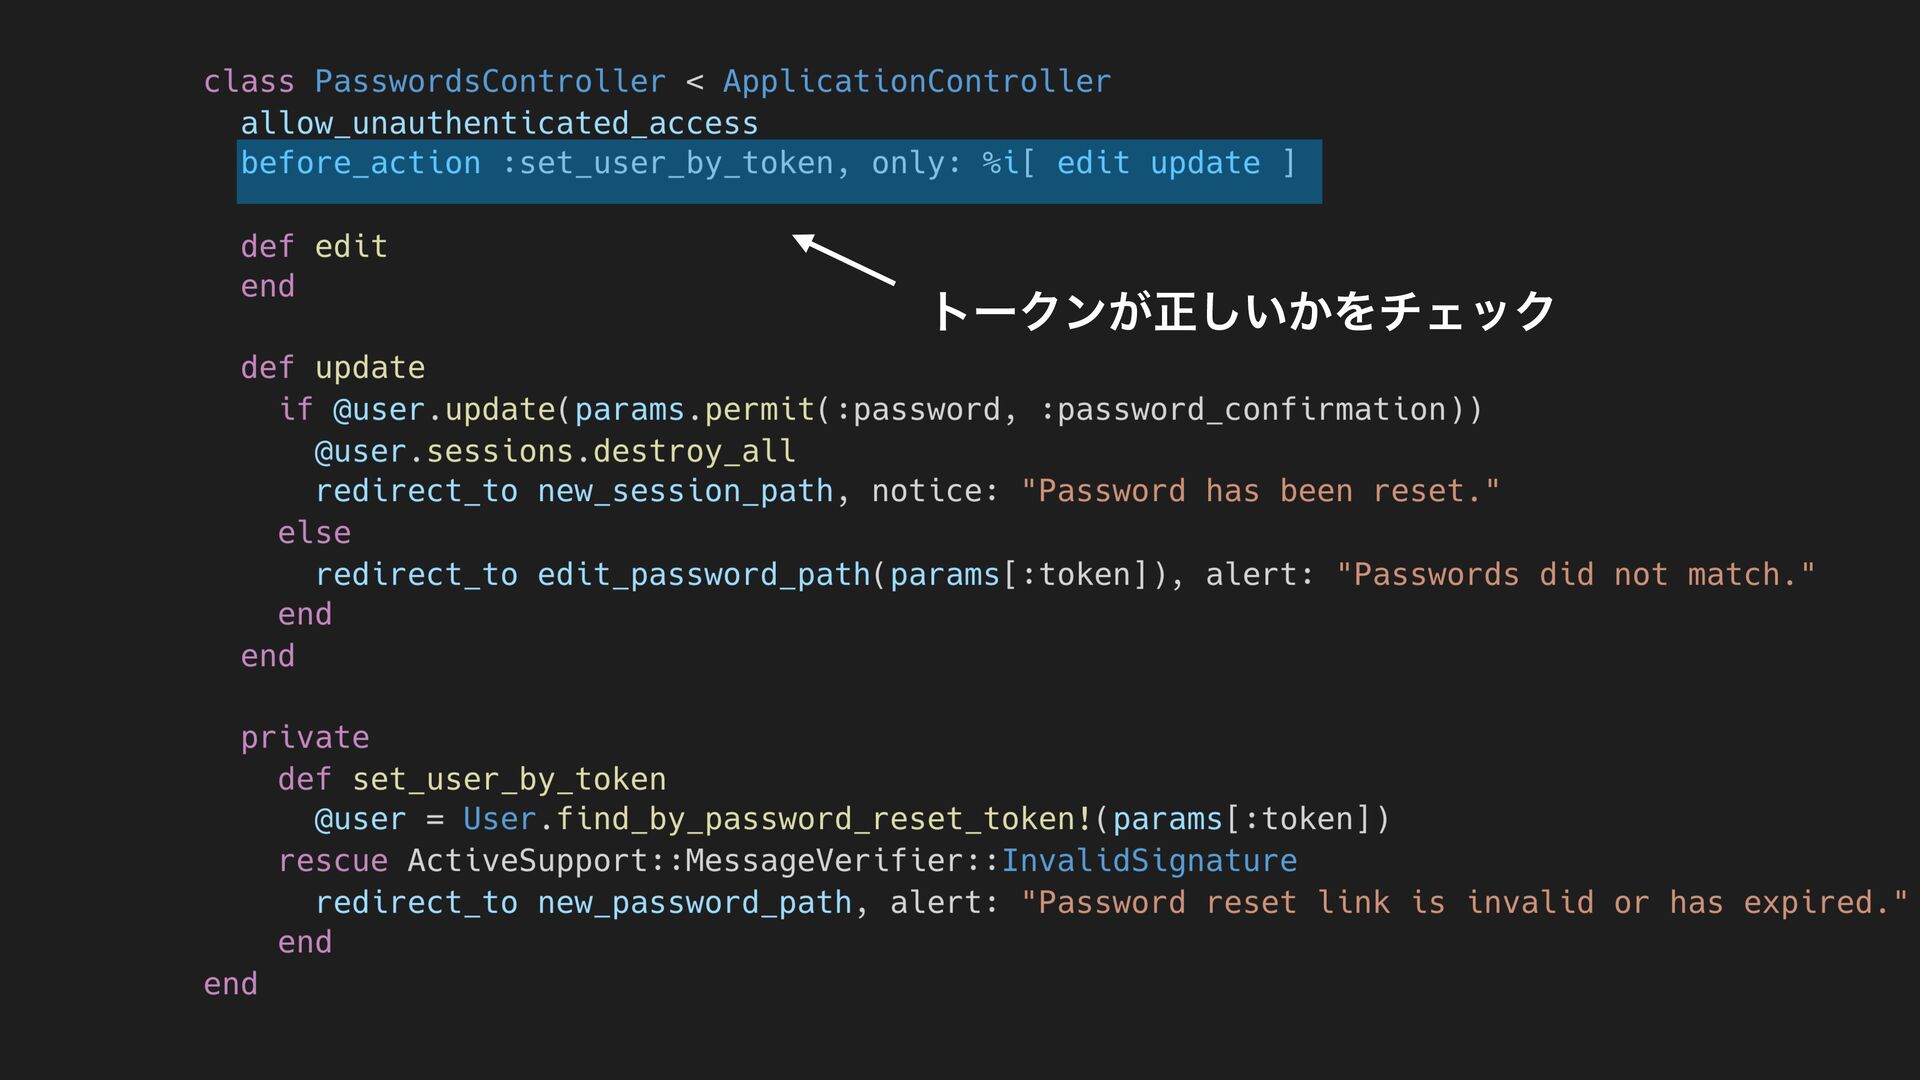
Task: Click the "Passwords did not match." string
Action: click(1575, 574)
